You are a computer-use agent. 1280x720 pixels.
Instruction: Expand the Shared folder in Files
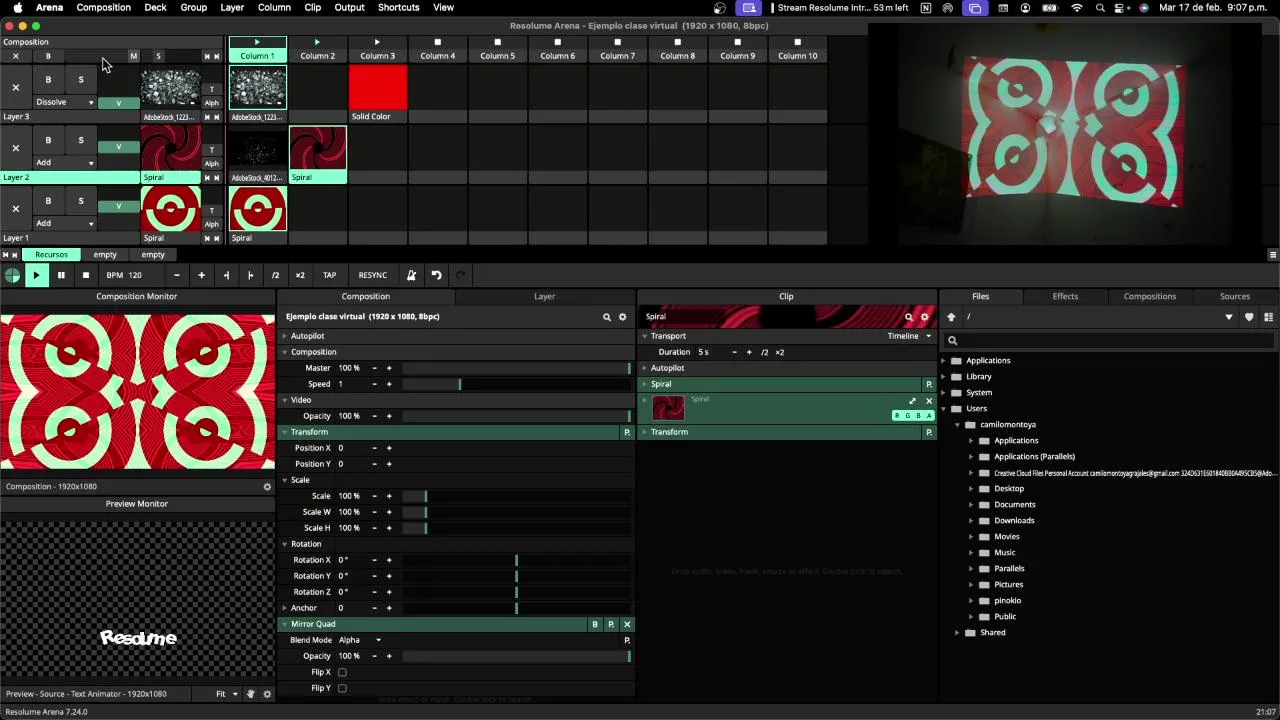coord(957,633)
